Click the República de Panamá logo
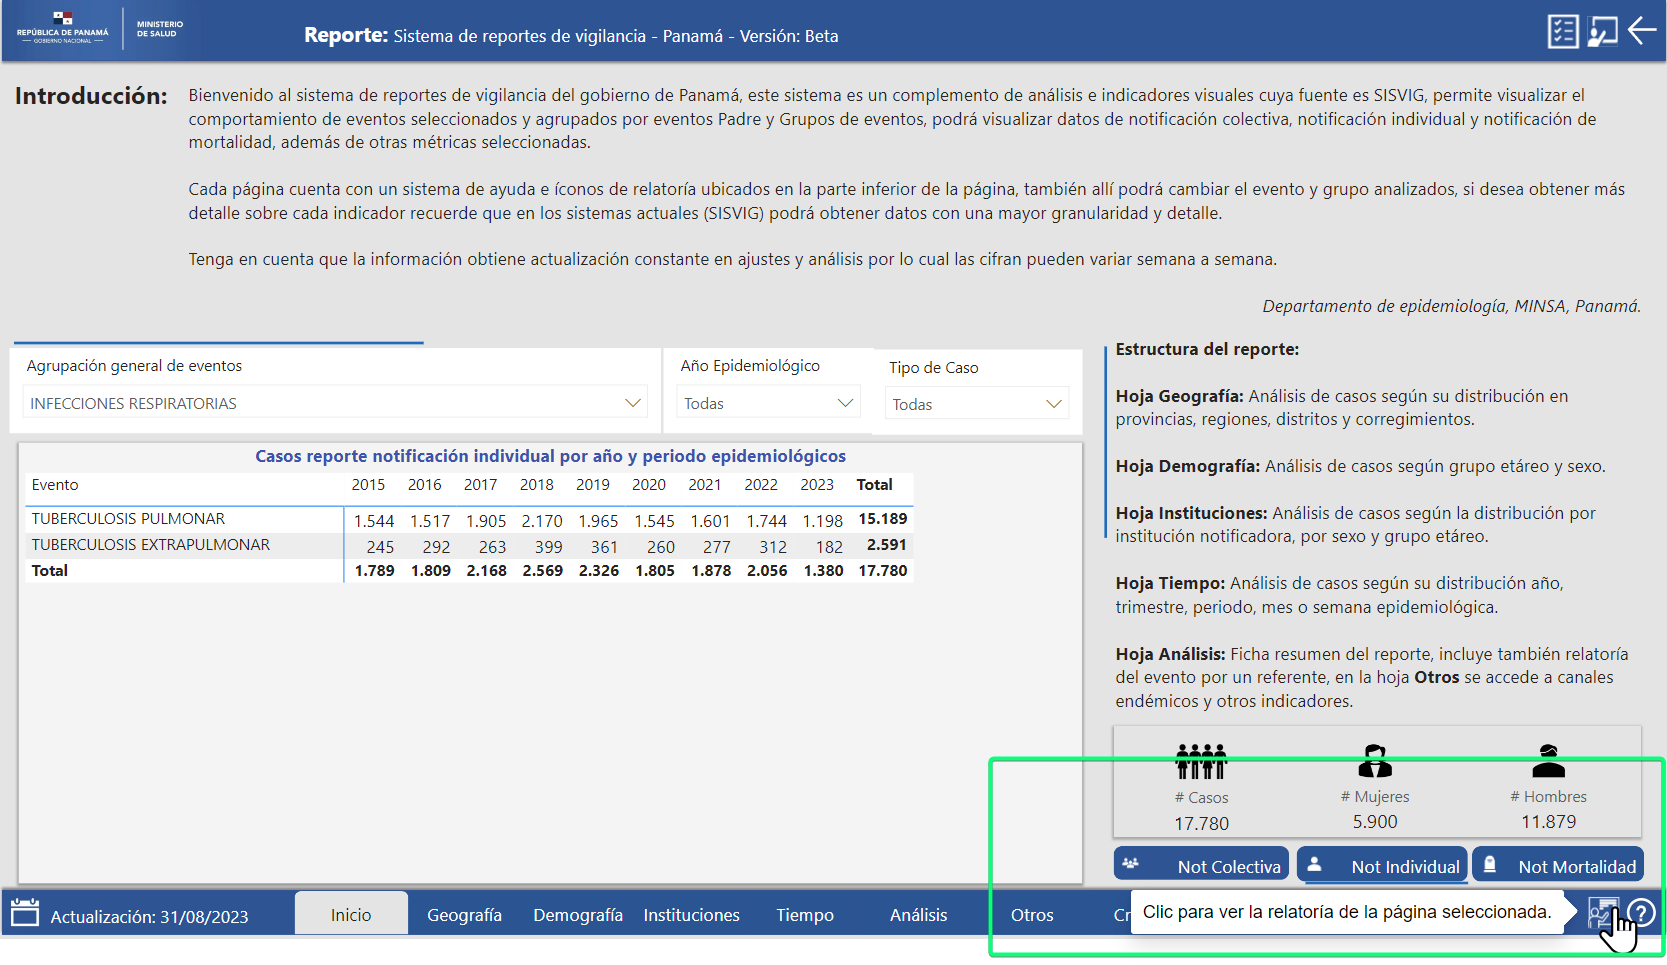Viewport: 1667px width, 965px height. [x=63, y=28]
